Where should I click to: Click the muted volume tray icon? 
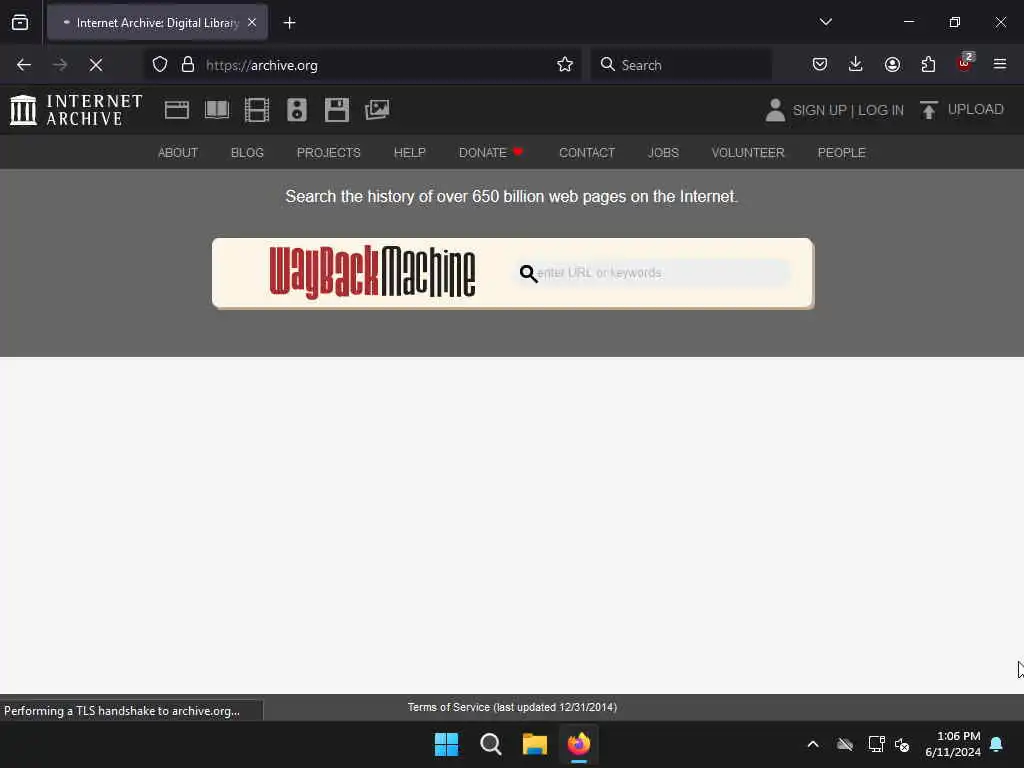pyautogui.click(x=902, y=744)
